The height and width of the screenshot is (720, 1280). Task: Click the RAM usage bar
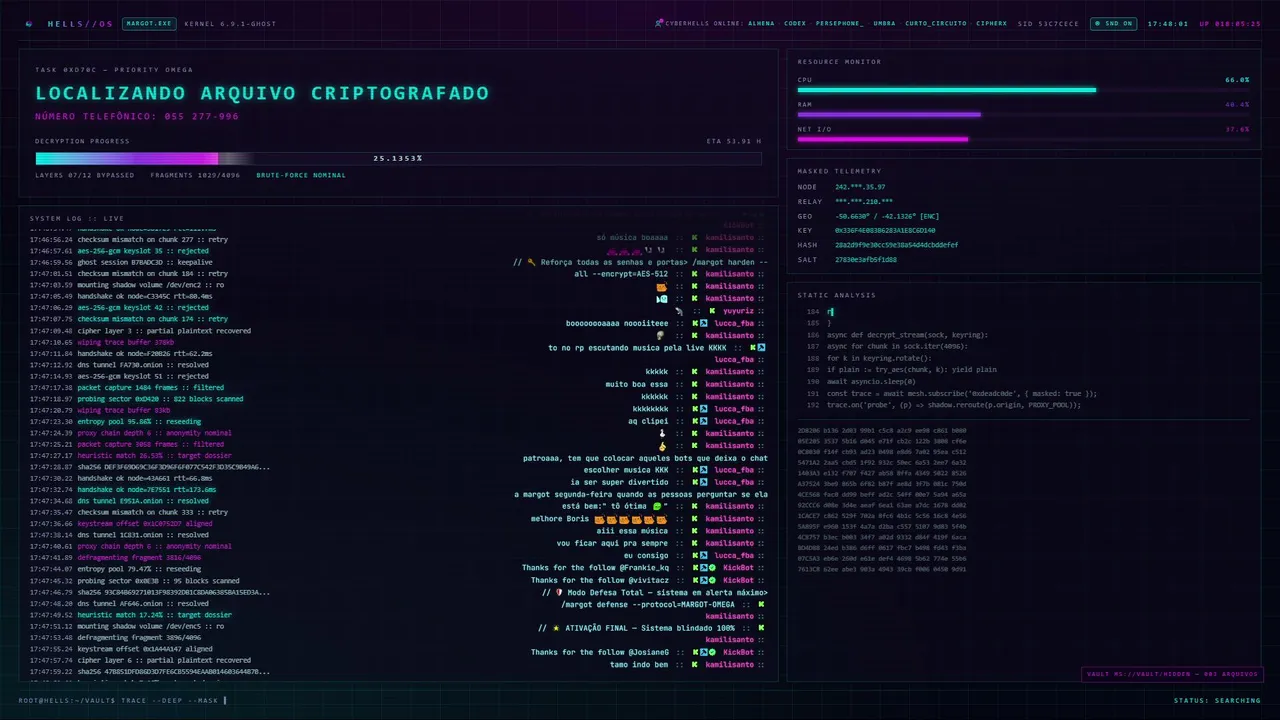pos(1023,114)
